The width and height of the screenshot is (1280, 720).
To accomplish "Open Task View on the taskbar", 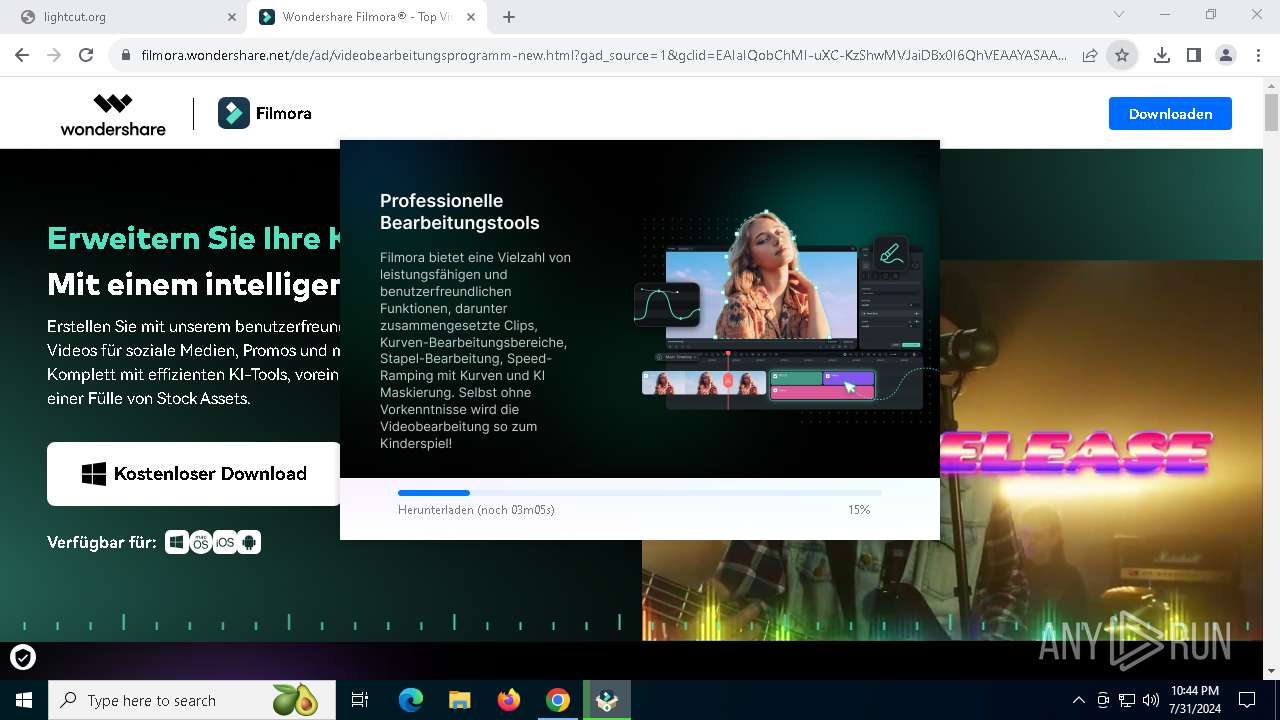I will (x=360, y=700).
